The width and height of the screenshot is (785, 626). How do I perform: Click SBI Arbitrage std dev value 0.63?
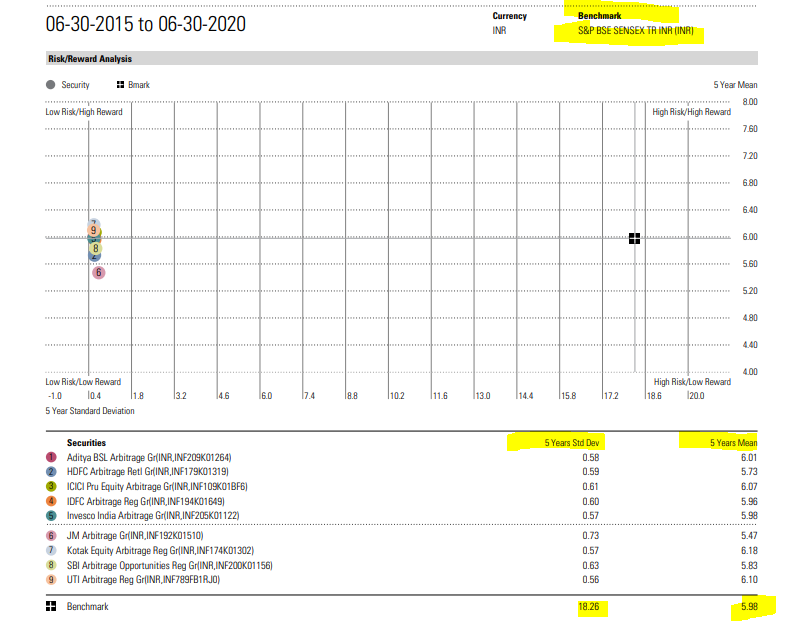coord(591,565)
